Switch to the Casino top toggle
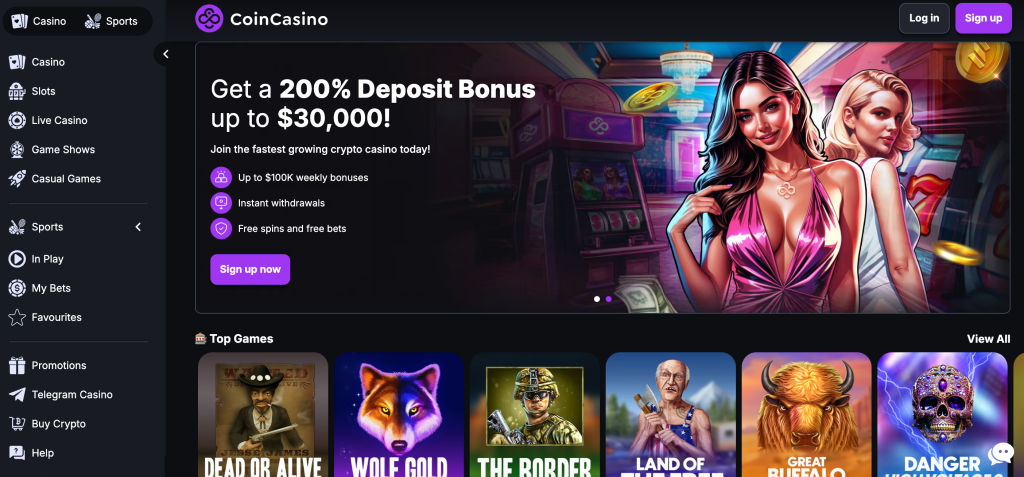The image size is (1024, 477). coord(39,21)
